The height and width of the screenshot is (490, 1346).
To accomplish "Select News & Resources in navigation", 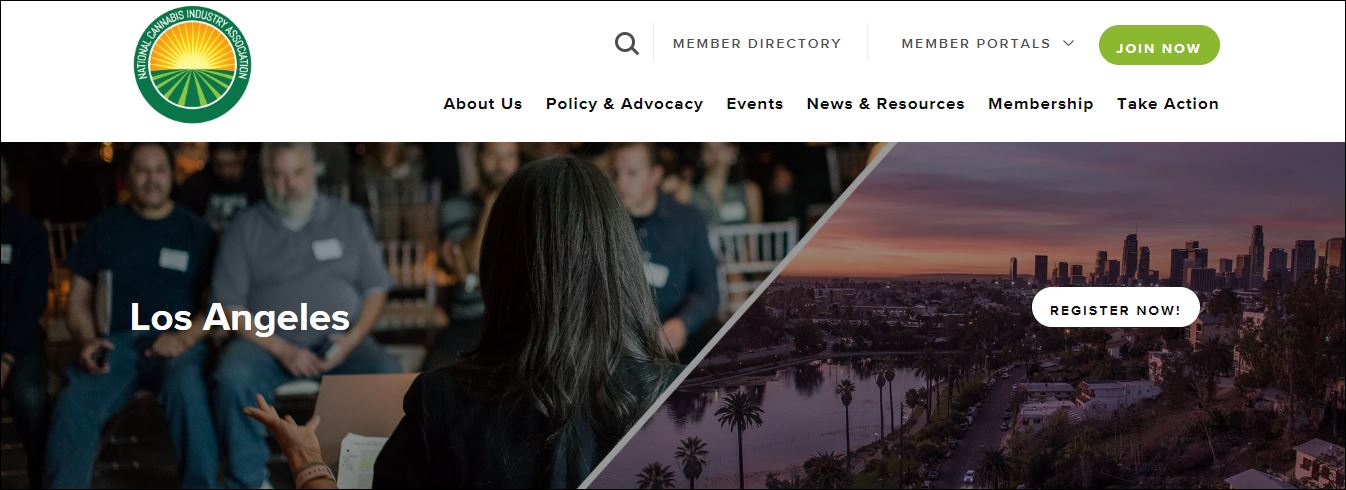I will (886, 104).
